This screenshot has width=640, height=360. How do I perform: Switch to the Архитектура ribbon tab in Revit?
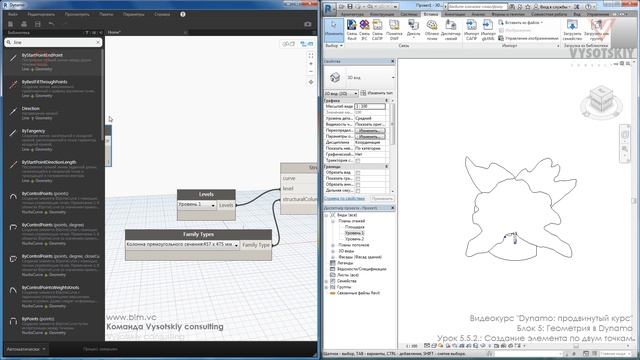352,14
